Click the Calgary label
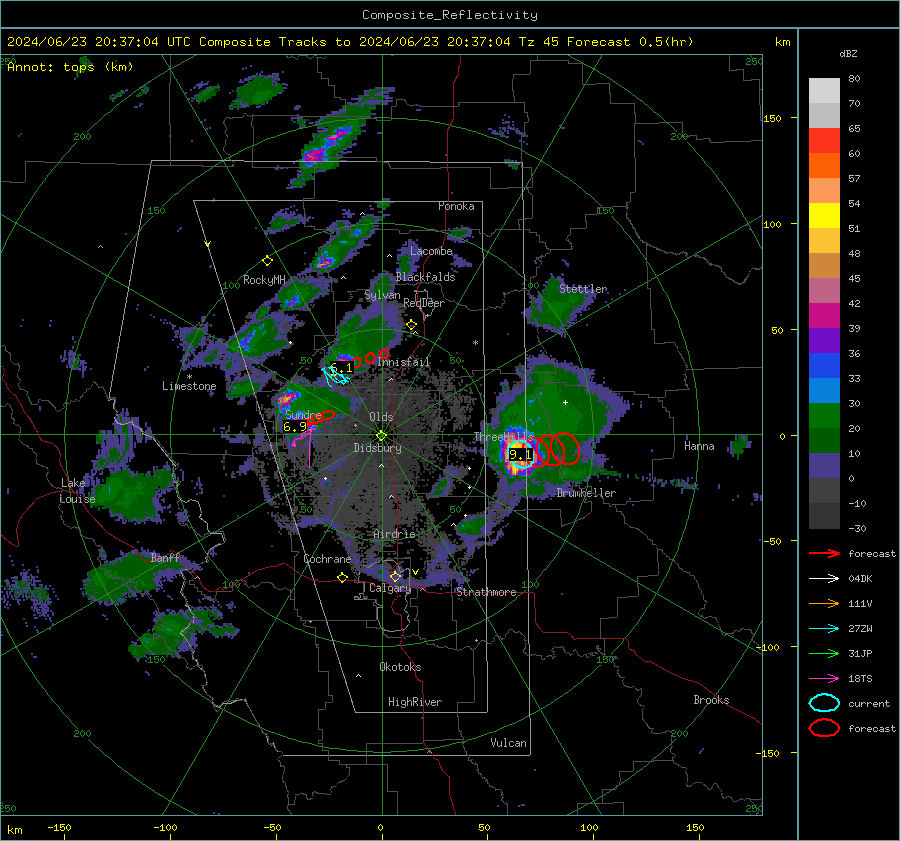This screenshot has height=841, width=900. pos(390,588)
